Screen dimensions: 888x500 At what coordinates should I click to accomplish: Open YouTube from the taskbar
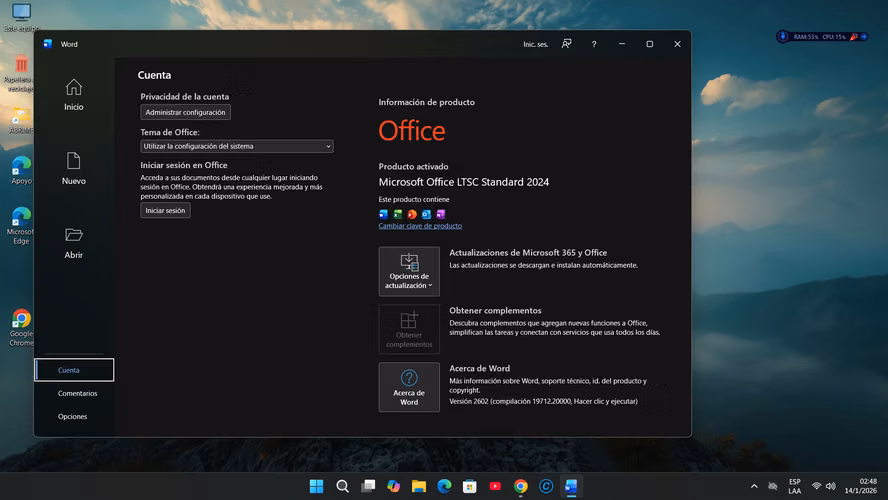point(495,486)
